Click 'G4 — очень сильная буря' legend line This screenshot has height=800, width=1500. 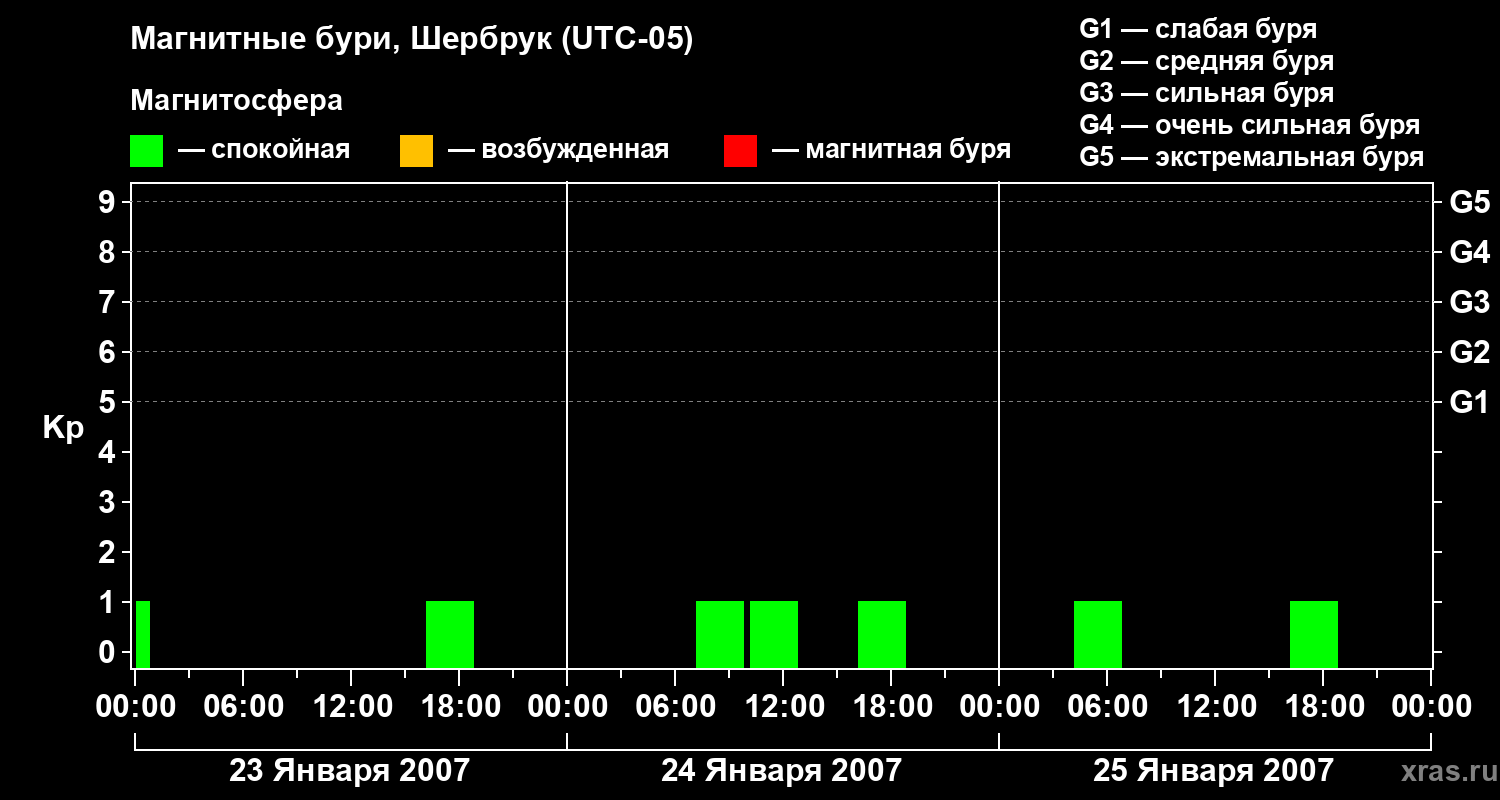pyautogui.click(x=1250, y=125)
